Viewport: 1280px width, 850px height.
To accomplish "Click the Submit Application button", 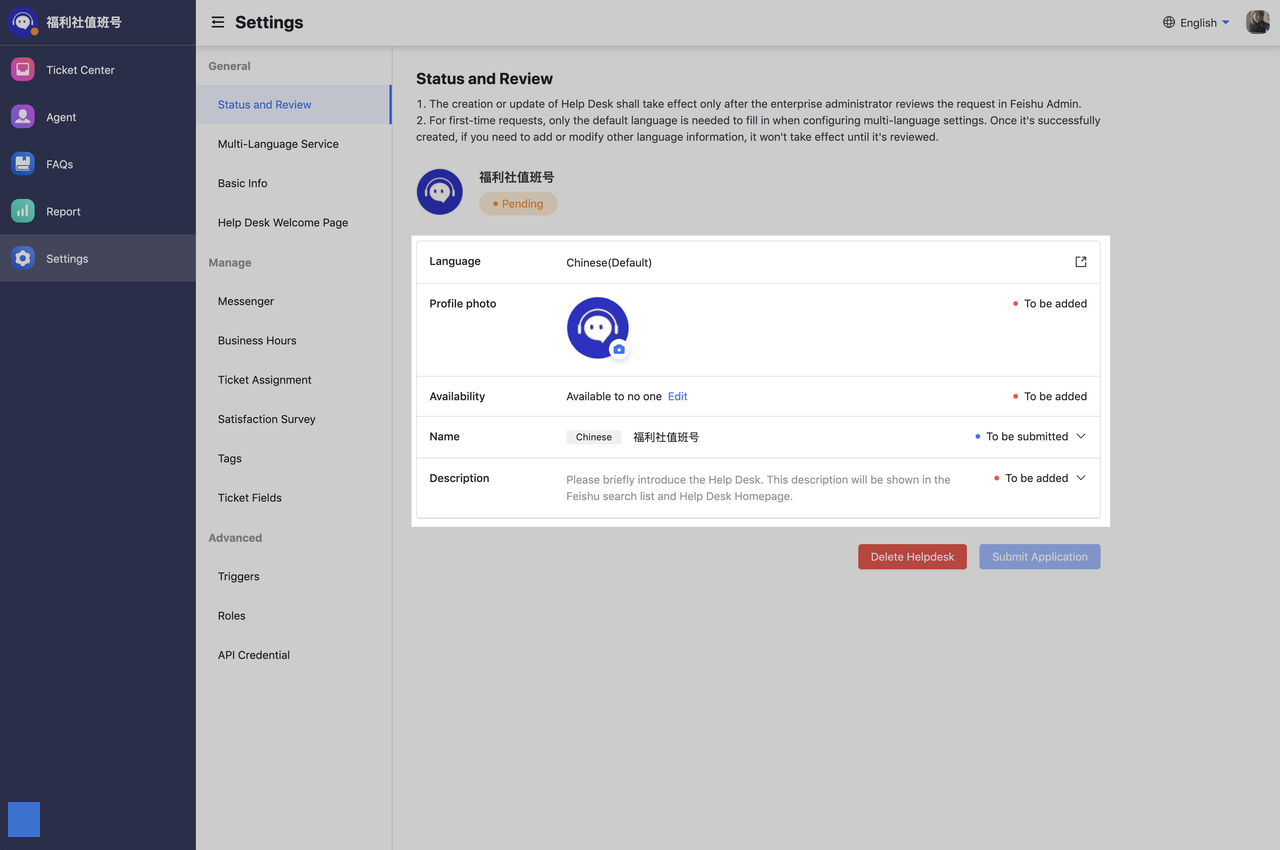I will (1039, 556).
